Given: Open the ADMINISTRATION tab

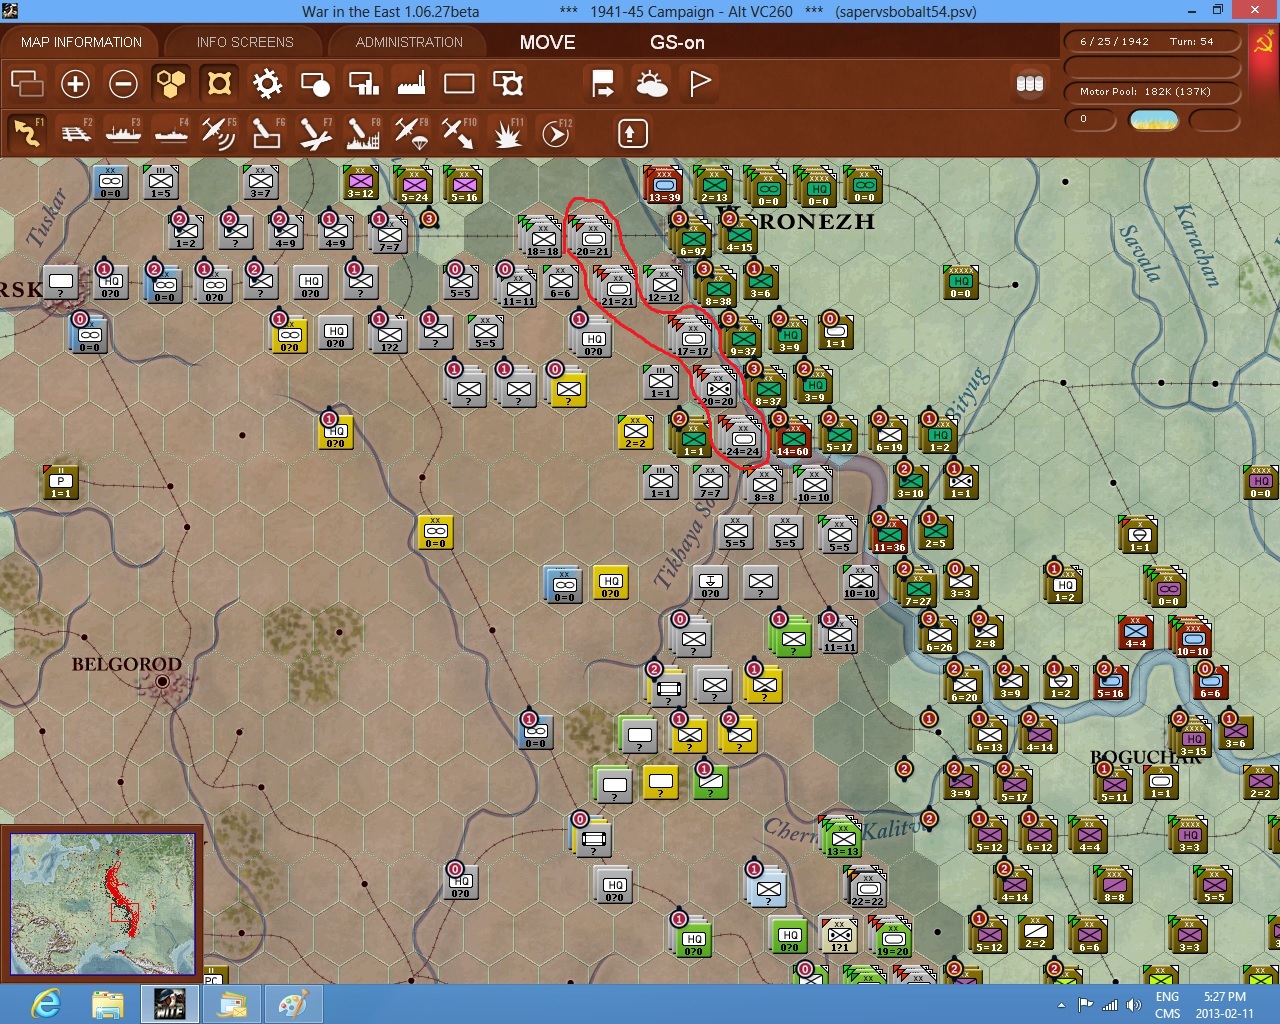Looking at the screenshot, I should (x=409, y=42).
